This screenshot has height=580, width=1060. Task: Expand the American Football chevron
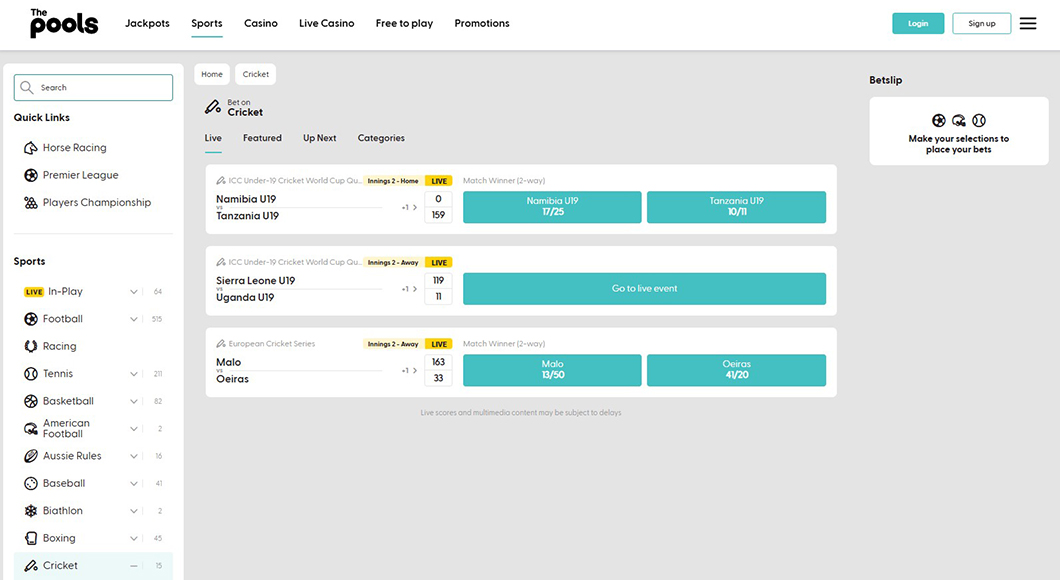tap(134, 429)
